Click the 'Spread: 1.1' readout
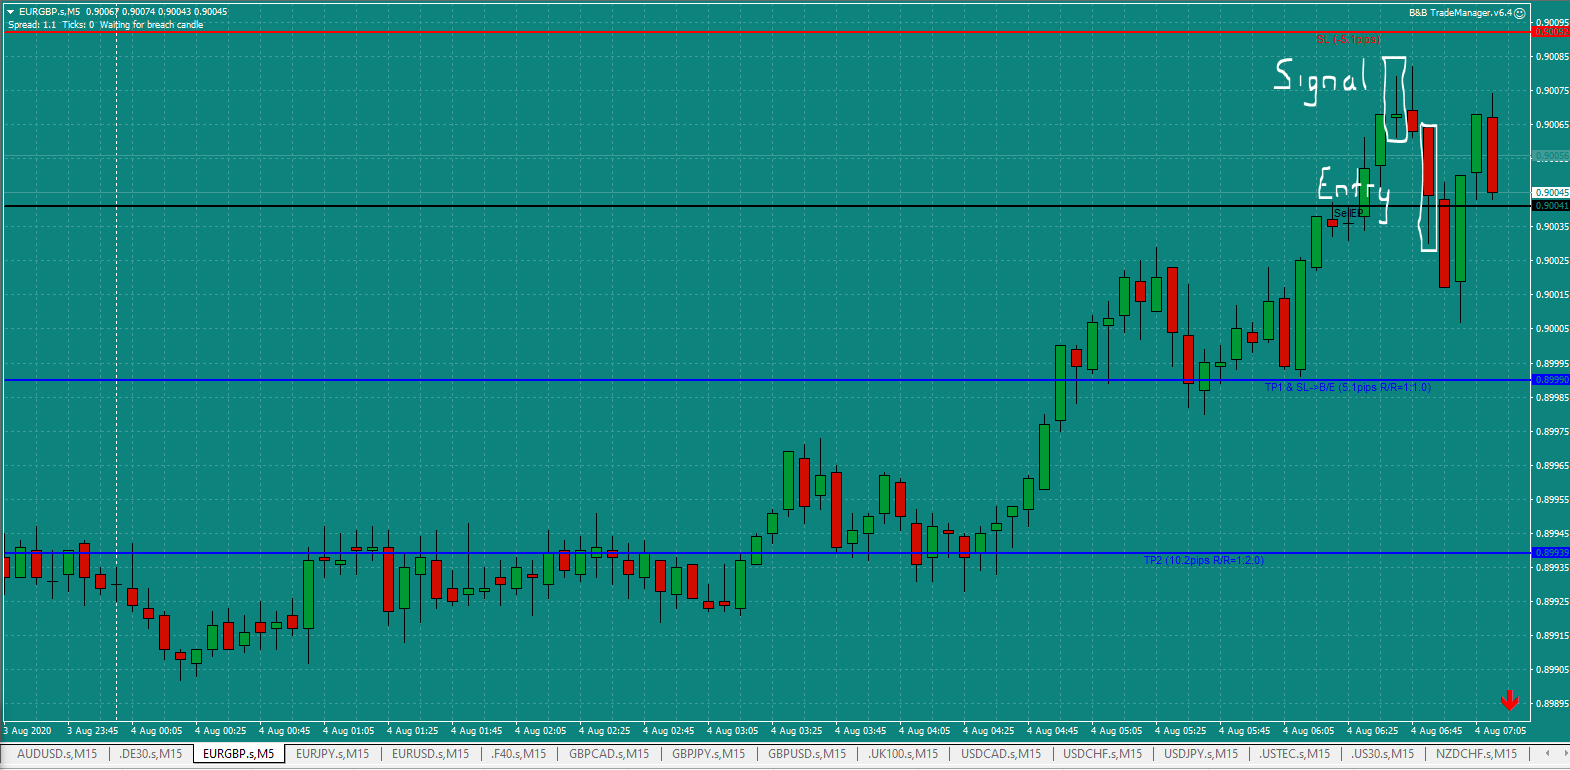Image resolution: width=1570 pixels, height=770 pixels. click(32, 25)
